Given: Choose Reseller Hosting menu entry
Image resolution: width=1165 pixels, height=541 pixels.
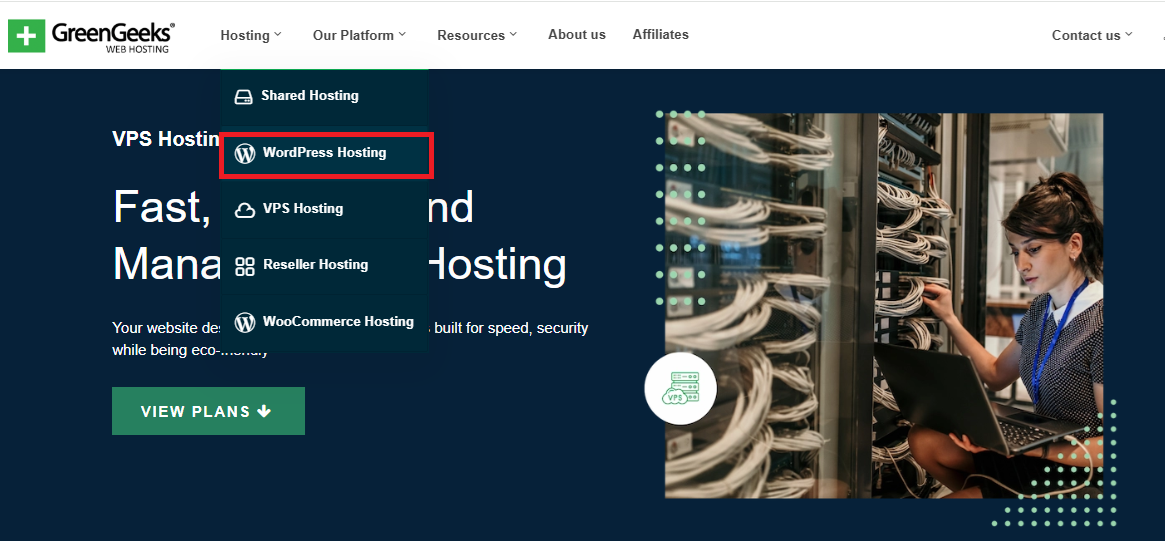Looking at the screenshot, I should (x=325, y=265).
